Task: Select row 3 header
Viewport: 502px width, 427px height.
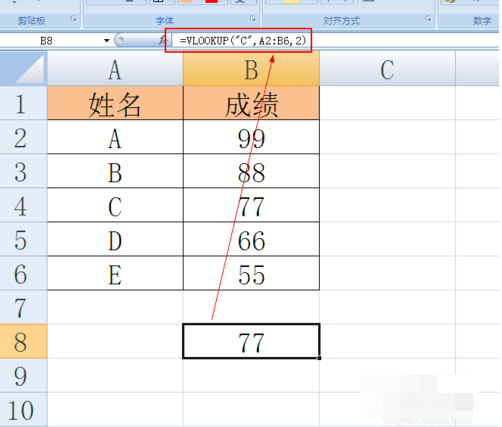Action: click(x=23, y=171)
